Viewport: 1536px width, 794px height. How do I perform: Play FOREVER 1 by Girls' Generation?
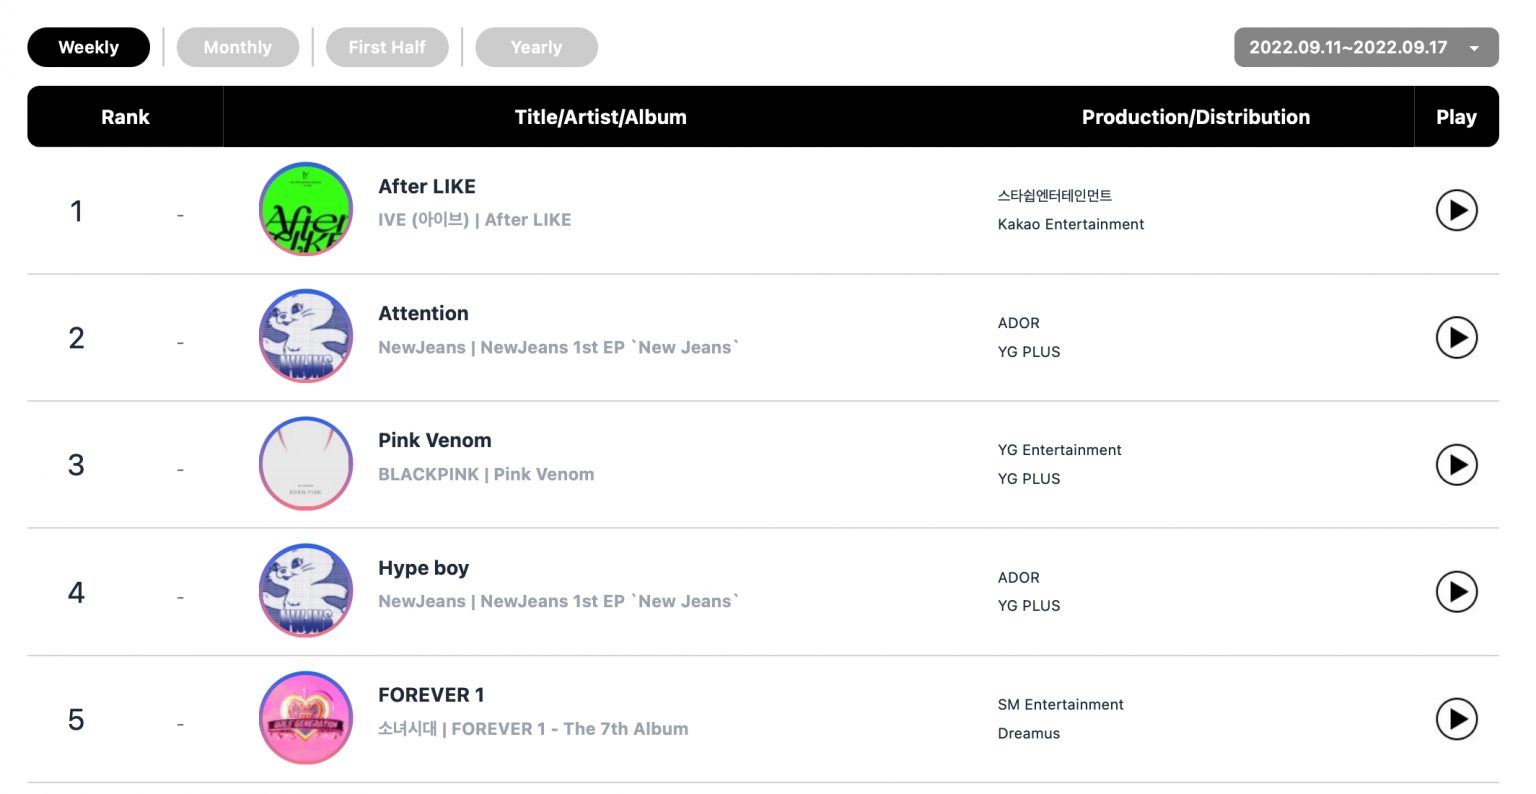pos(1456,719)
